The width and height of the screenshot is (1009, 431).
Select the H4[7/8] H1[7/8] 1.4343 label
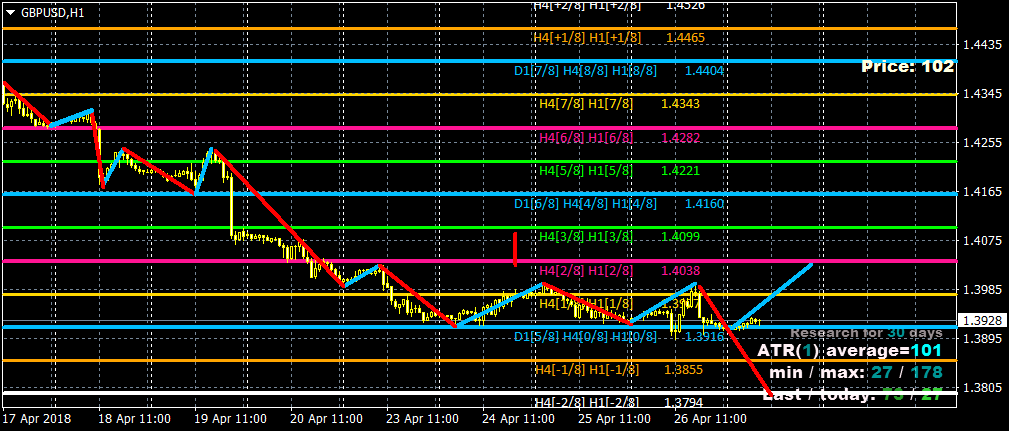click(x=619, y=104)
